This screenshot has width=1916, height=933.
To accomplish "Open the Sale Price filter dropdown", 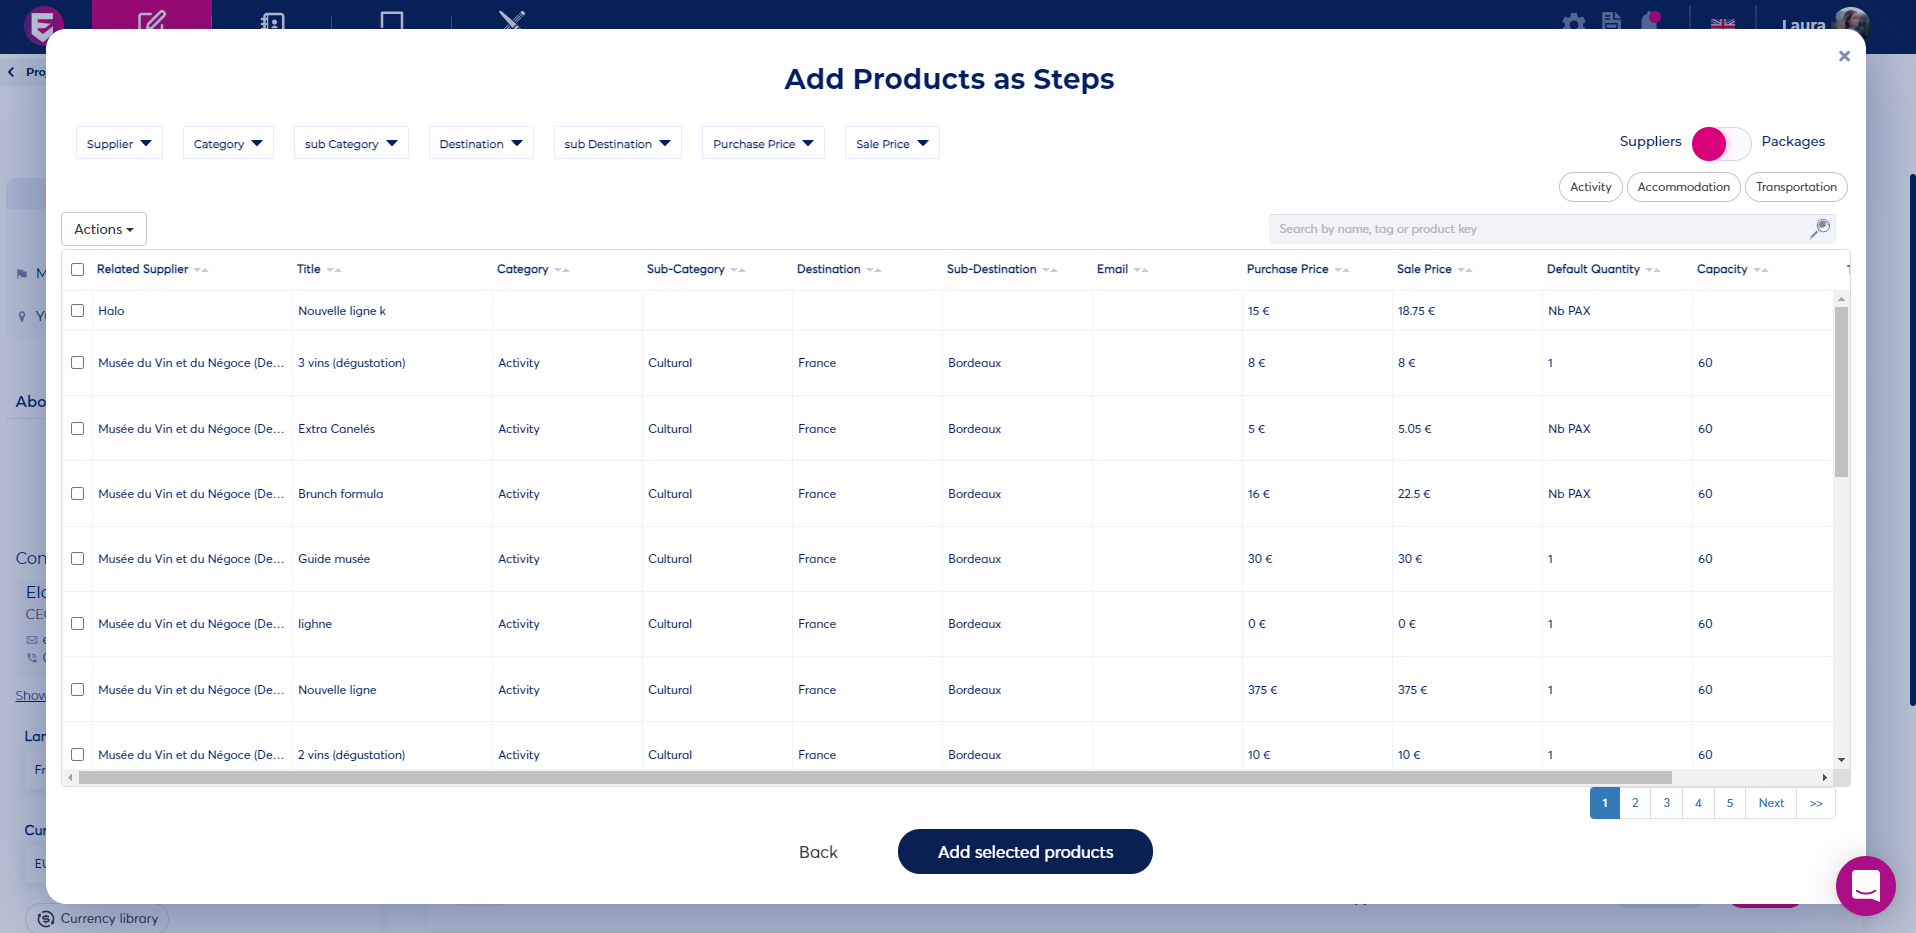I will pos(892,143).
